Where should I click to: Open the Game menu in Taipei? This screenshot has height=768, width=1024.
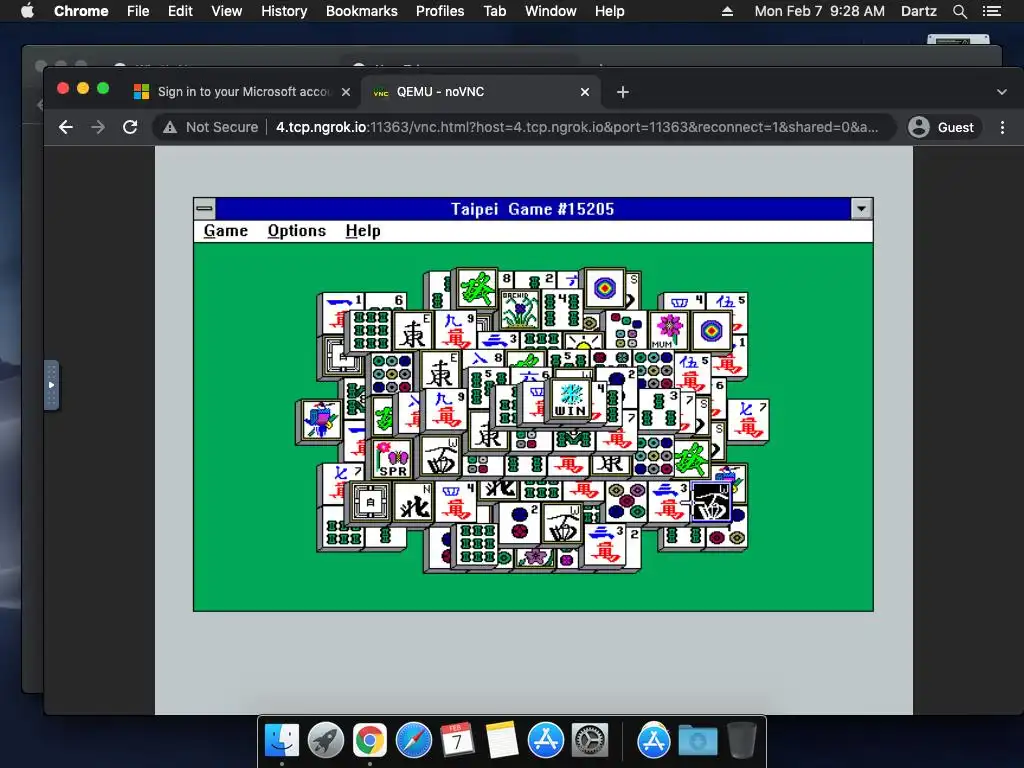pyautogui.click(x=225, y=231)
